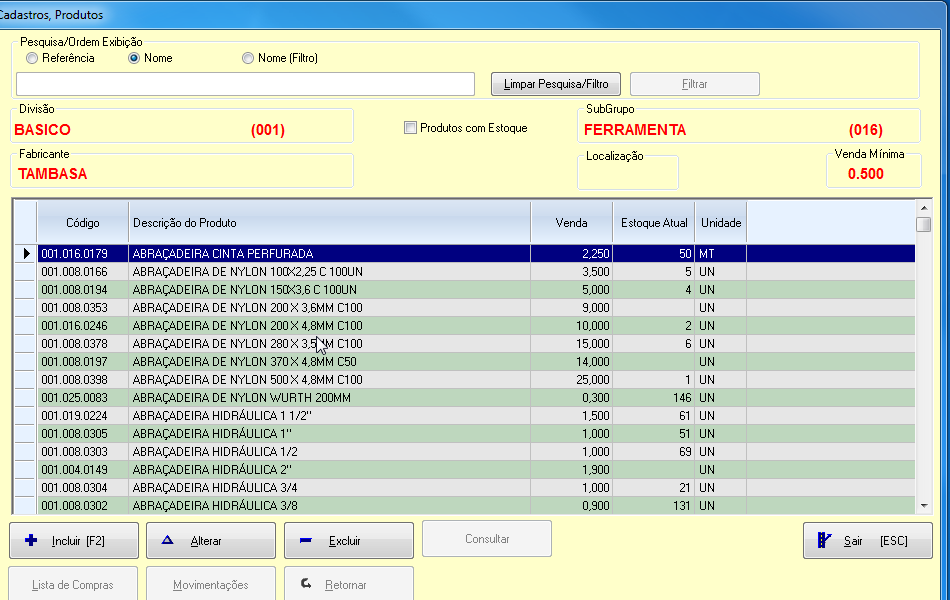Sort by Descrição do Produto column header
Image resolution: width=950 pixels, height=600 pixels.
click(x=328, y=223)
